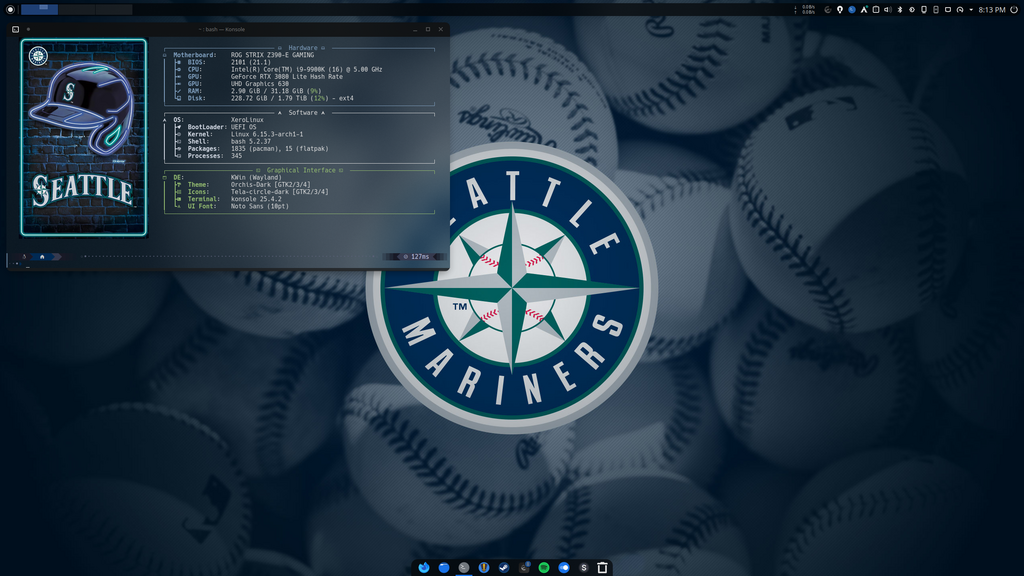Click the "Orchis-Dark [GTK2/3/4]" theme value
Viewport: 1024px width, 576px height.
[x=270, y=184]
